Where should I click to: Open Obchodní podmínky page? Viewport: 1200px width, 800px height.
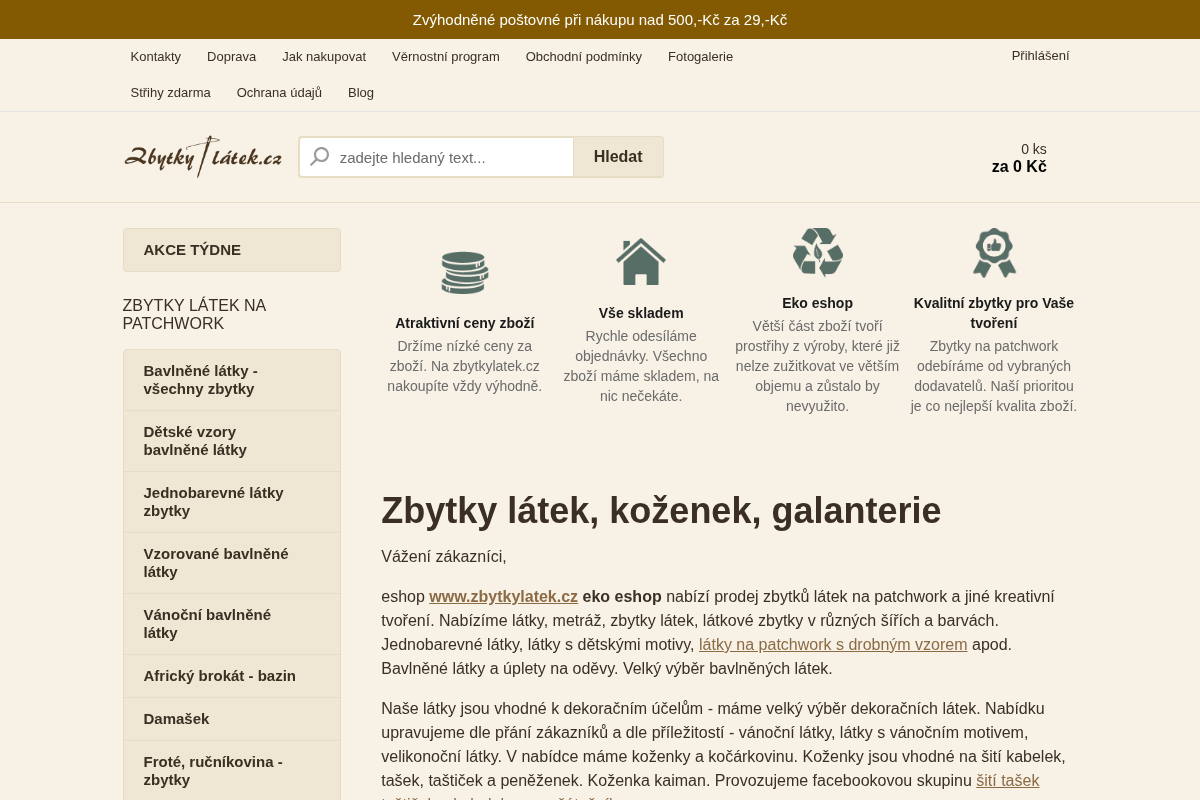point(584,57)
